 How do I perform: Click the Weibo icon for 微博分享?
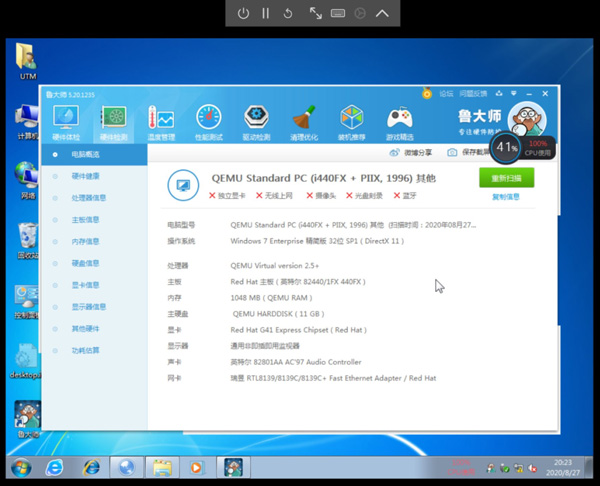click(394, 153)
